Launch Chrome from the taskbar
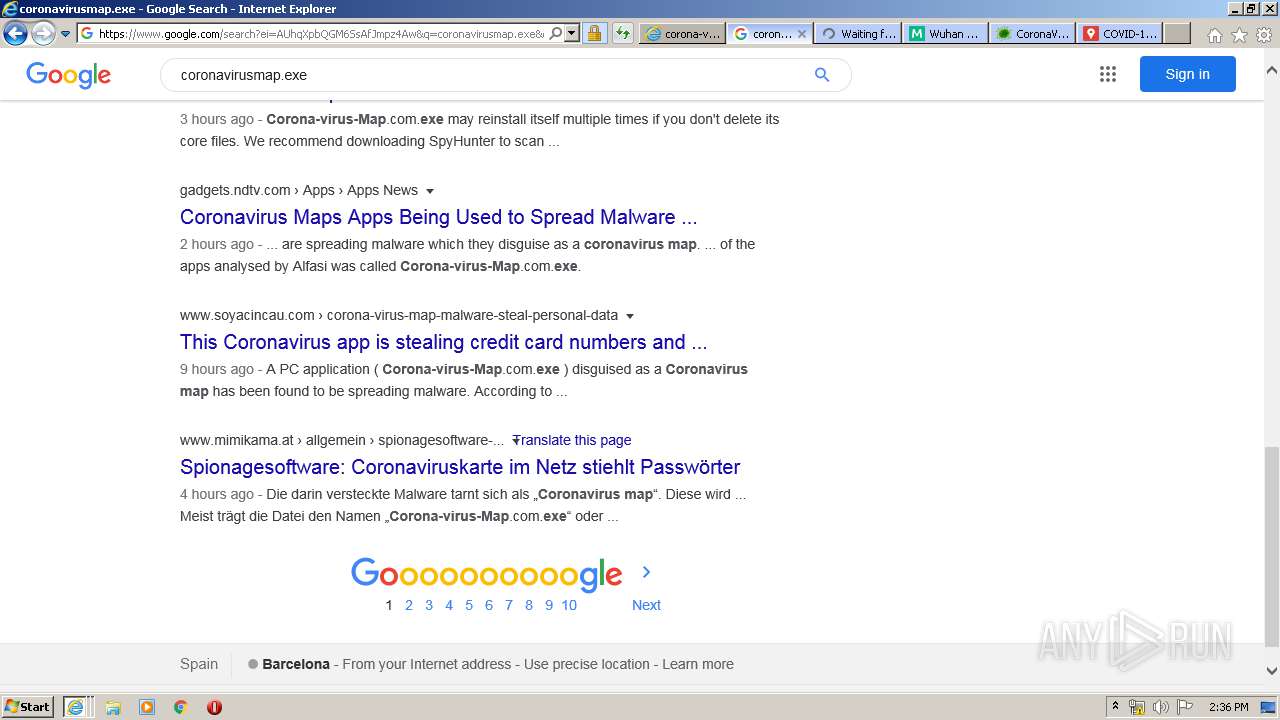The image size is (1280, 720). [181, 707]
